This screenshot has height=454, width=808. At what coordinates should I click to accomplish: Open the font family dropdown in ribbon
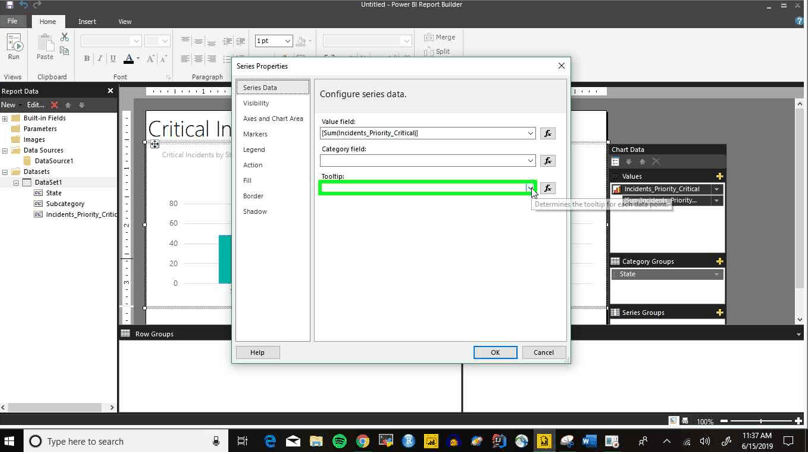(136, 41)
